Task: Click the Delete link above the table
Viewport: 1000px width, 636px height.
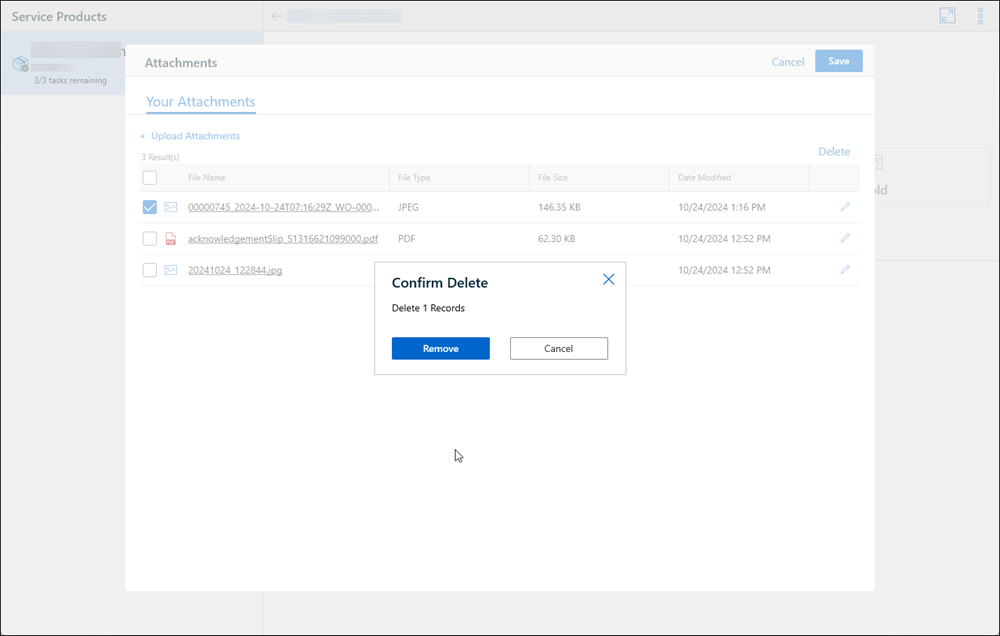Action: click(834, 152)
